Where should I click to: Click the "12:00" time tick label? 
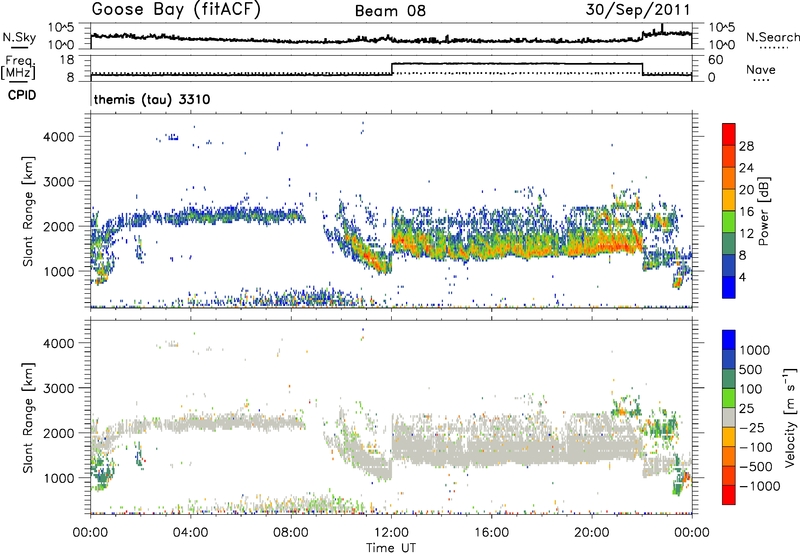(391, 533)
